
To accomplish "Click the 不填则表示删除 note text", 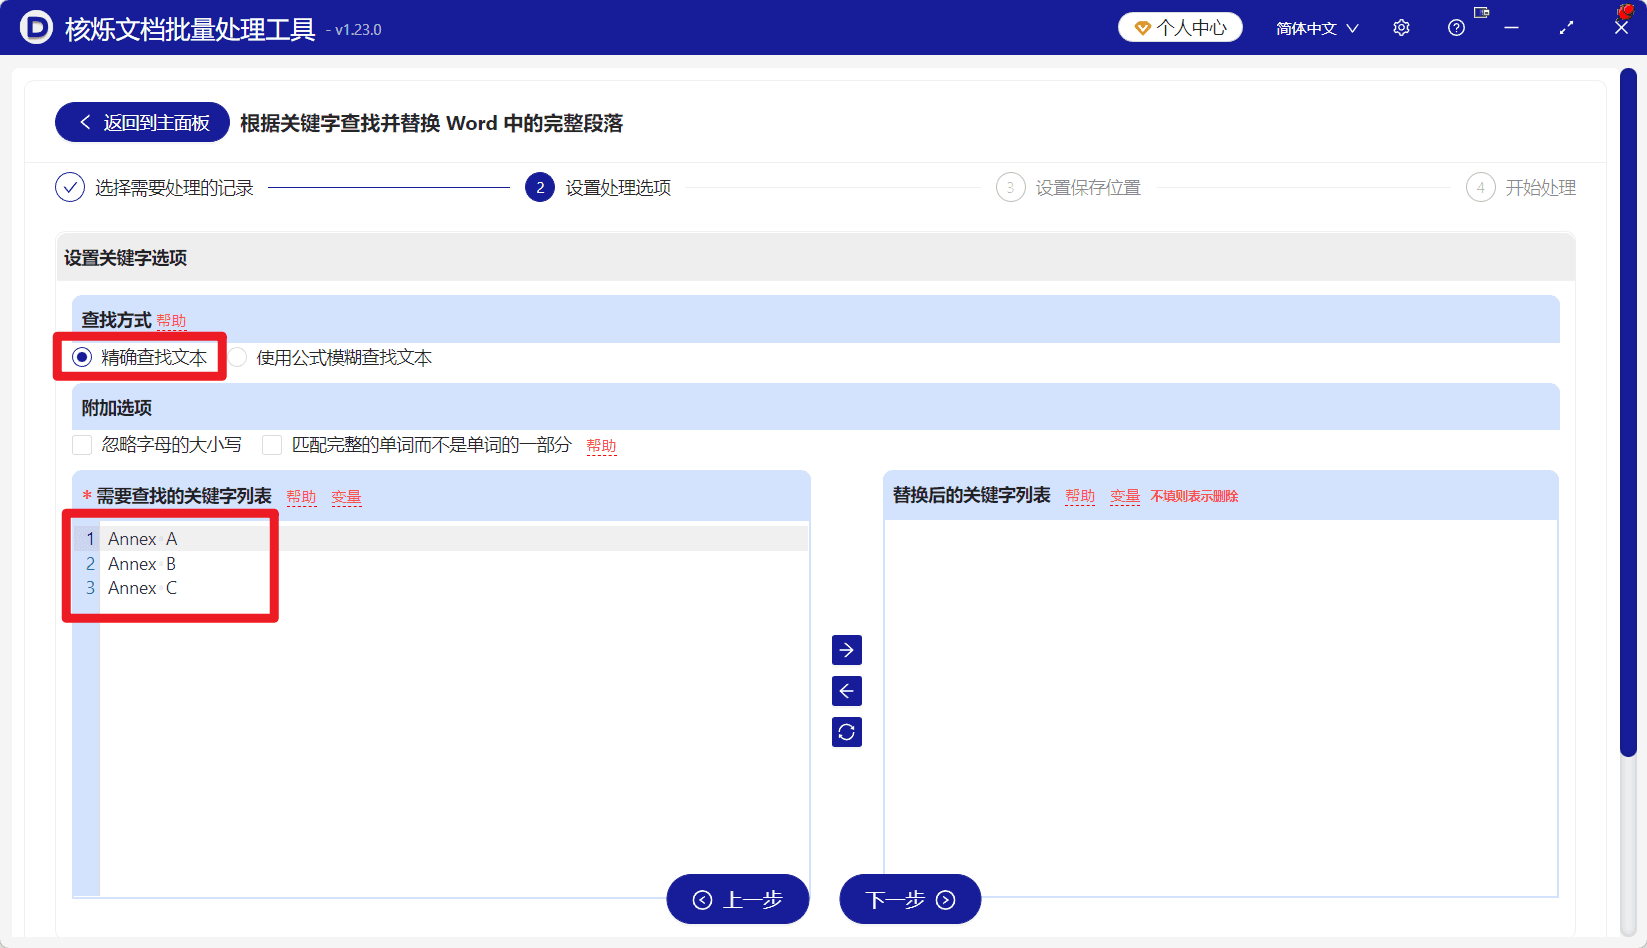I will (x=1194, y=496).
